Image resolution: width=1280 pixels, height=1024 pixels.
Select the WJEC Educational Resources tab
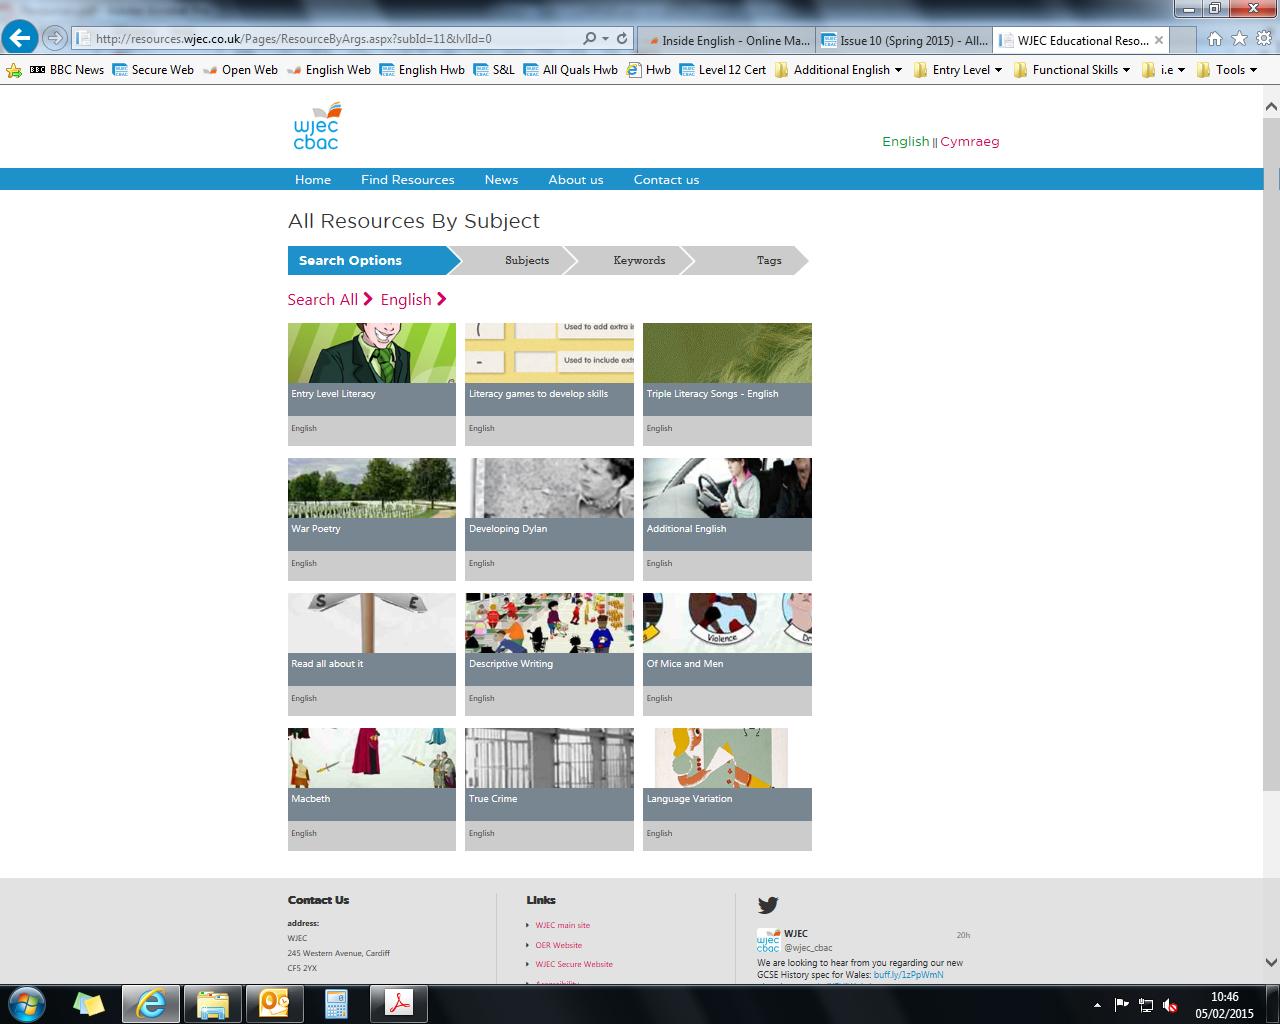click(1082, 40)
